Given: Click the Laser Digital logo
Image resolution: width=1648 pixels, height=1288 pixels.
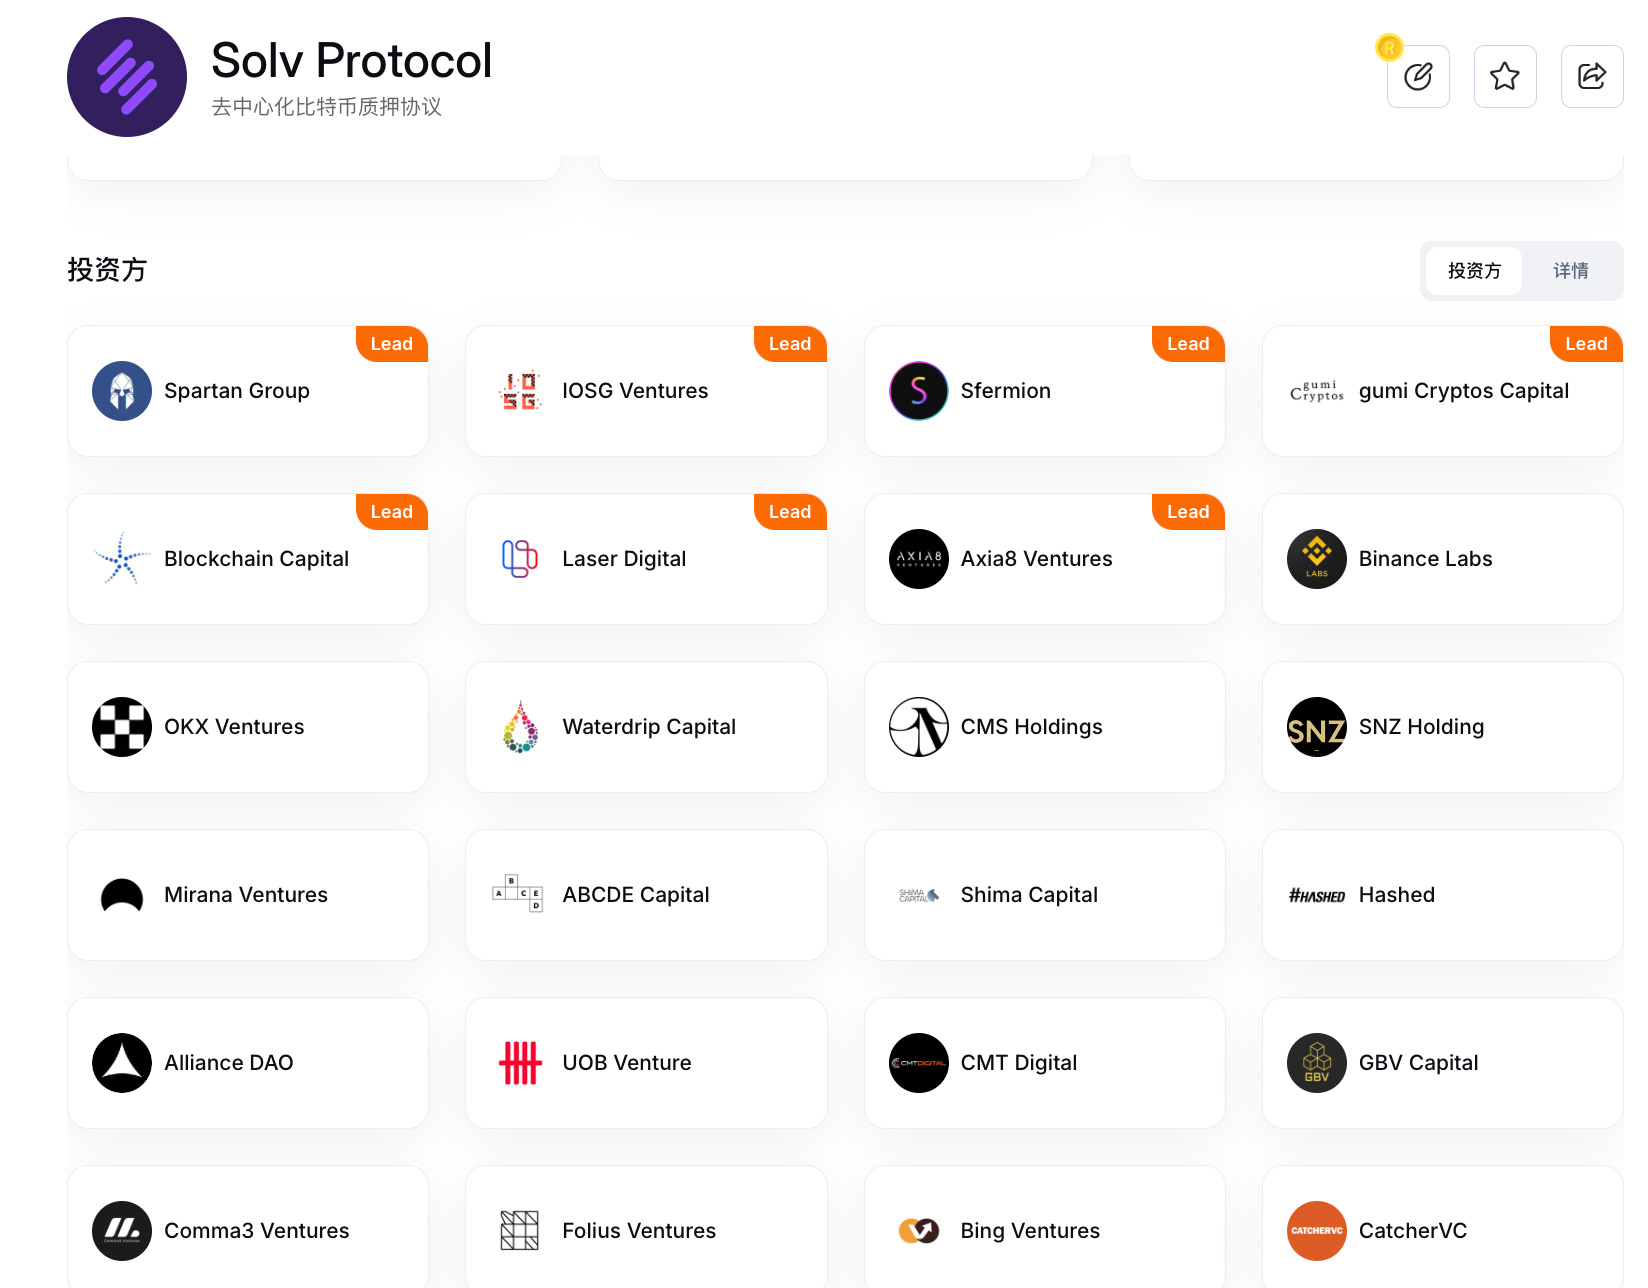Looking at the screenshot, I should click(520, 559).
